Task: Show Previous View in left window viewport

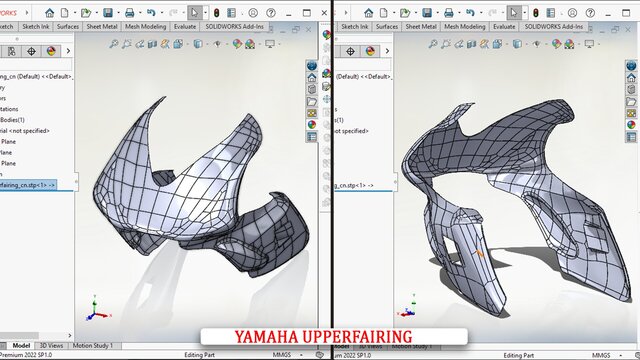Action: click(x=140, y=44)
